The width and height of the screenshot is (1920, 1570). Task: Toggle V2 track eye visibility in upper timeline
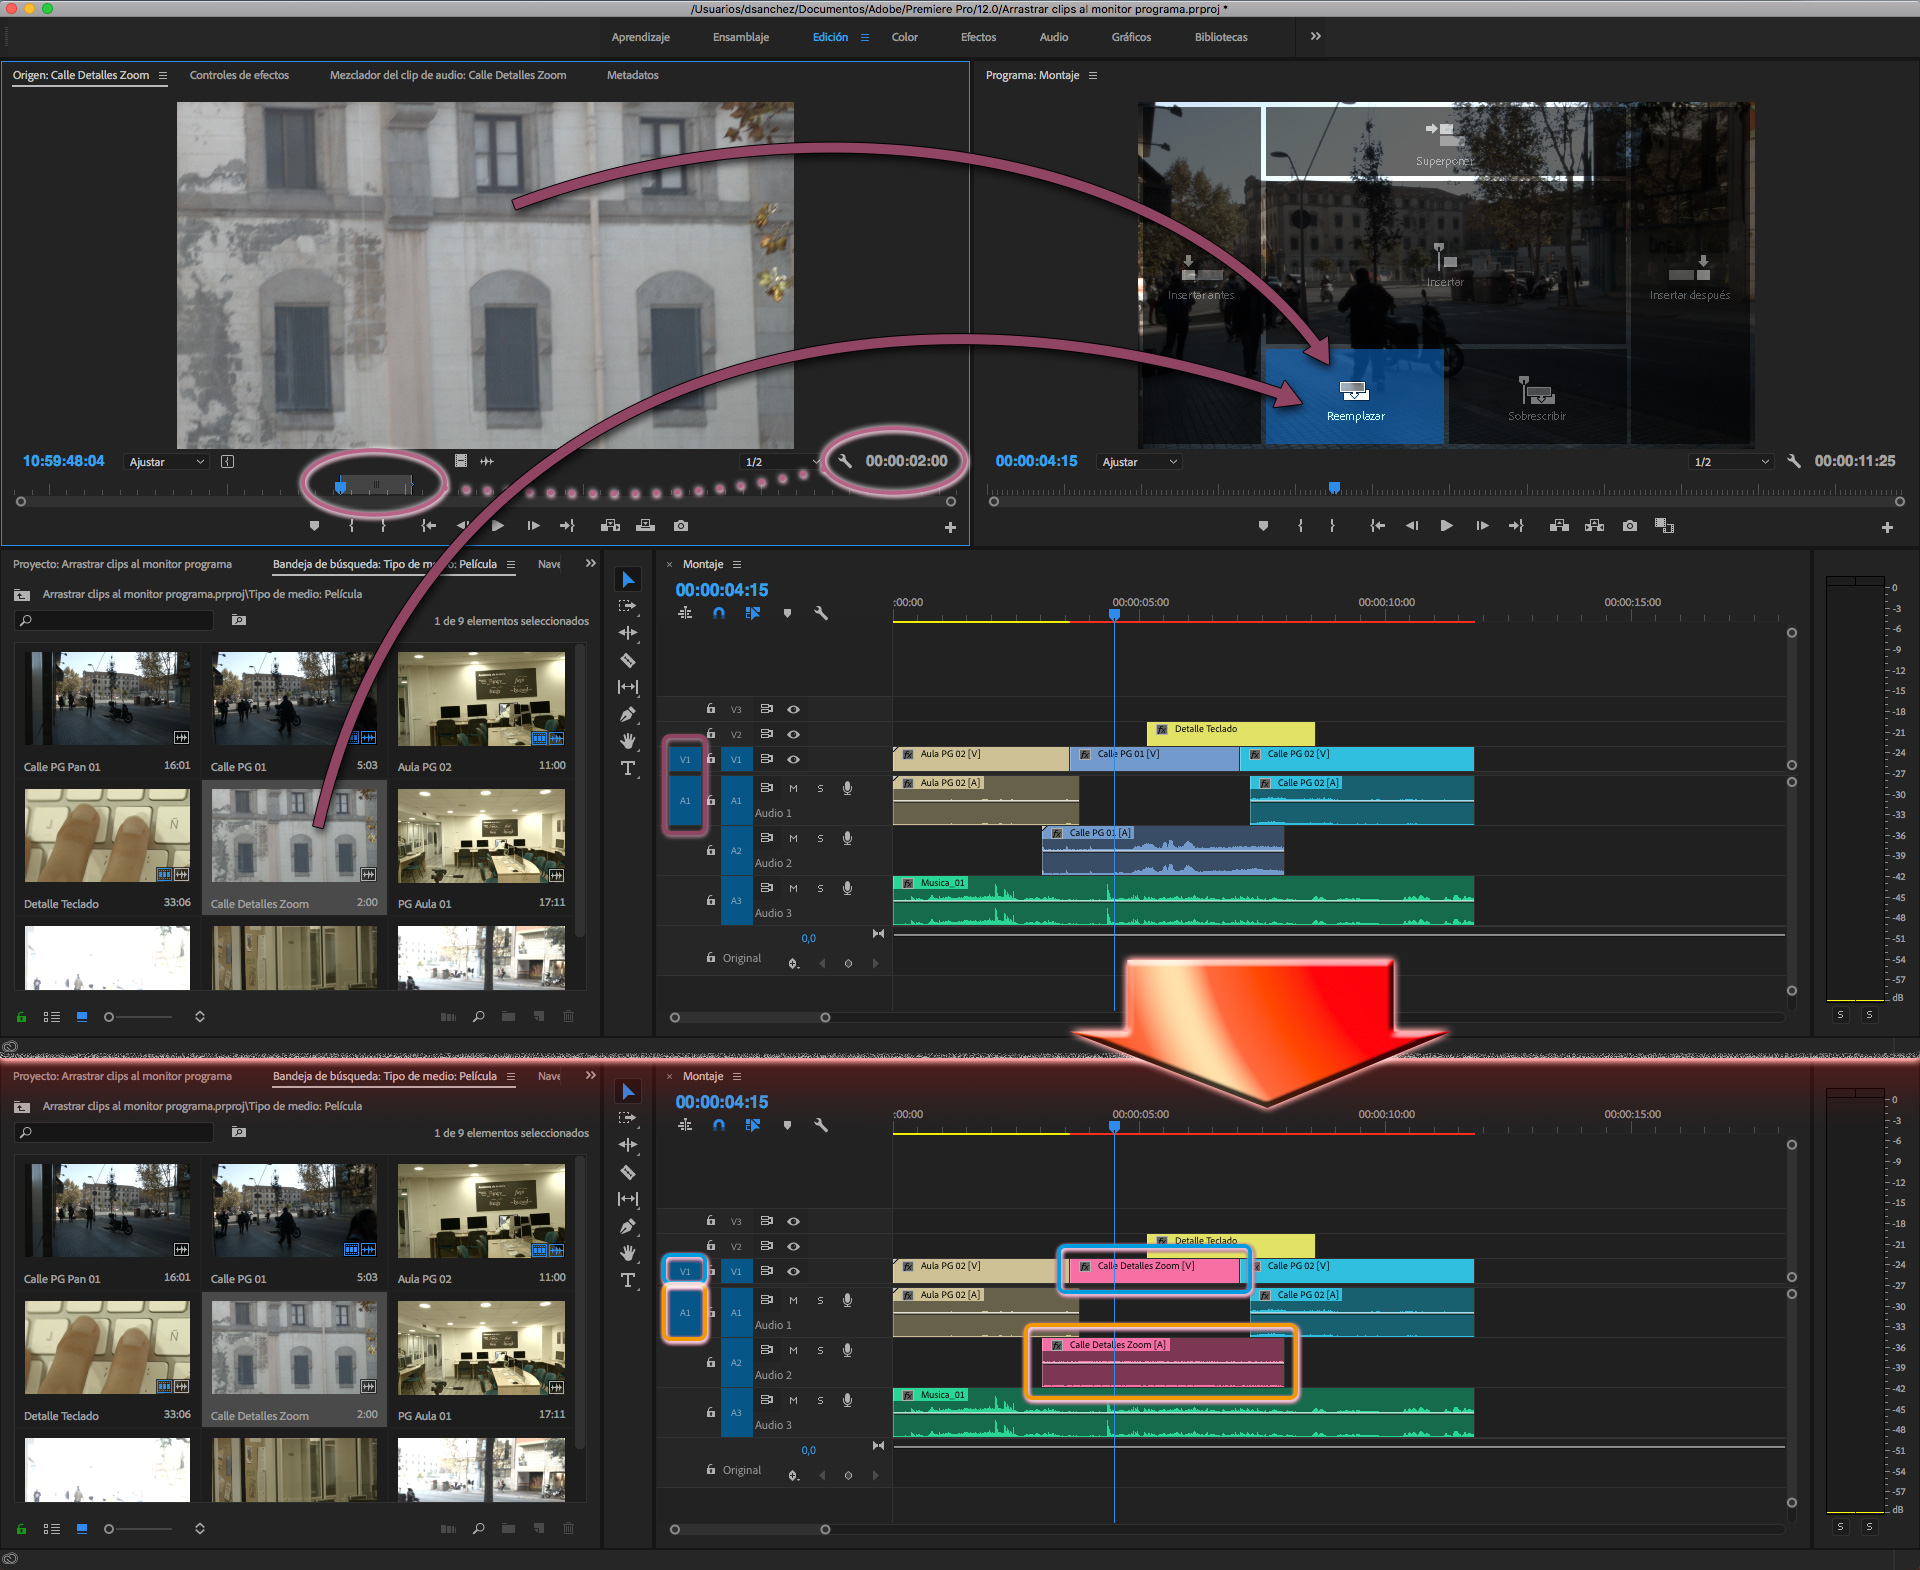(x=793, y=734)
